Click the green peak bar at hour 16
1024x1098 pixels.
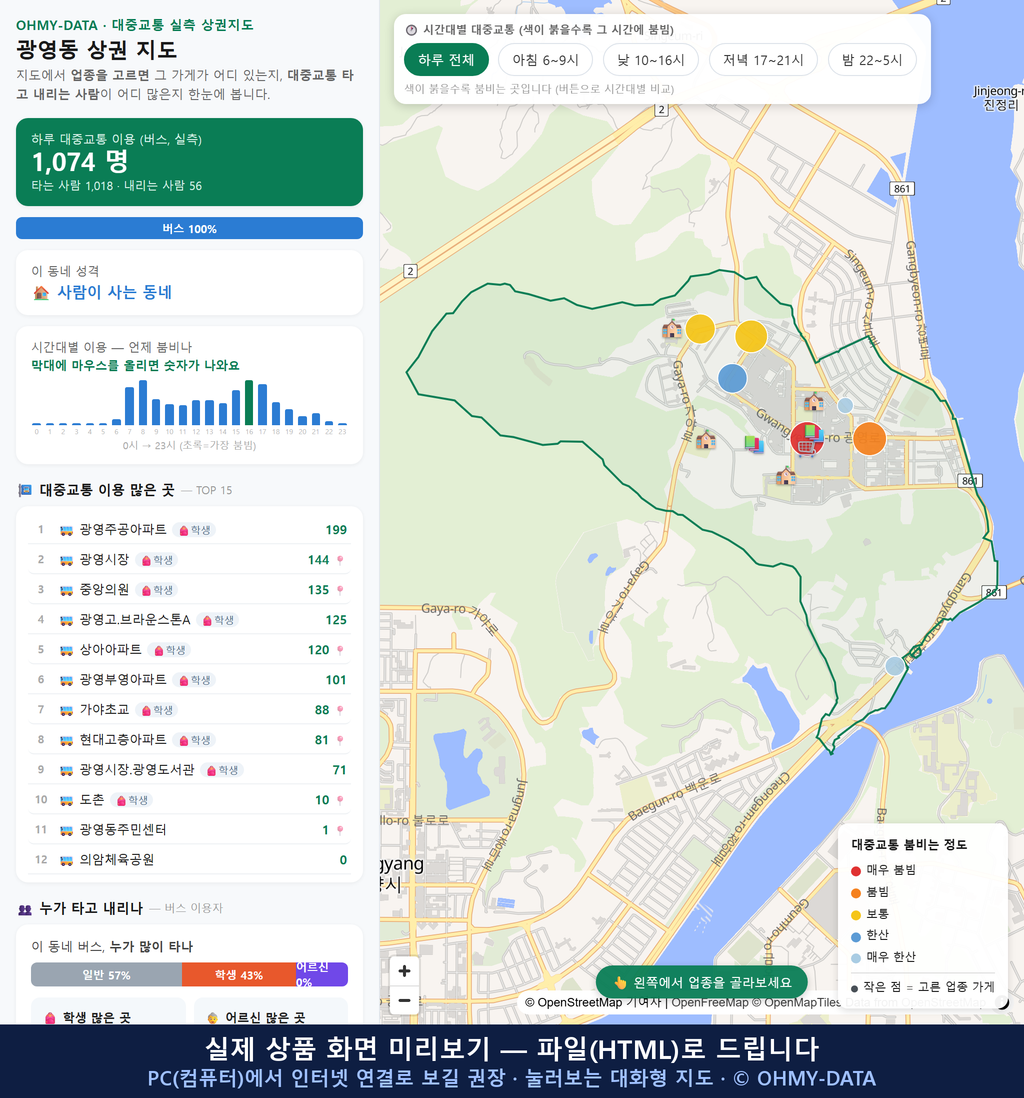click(249, 403)
